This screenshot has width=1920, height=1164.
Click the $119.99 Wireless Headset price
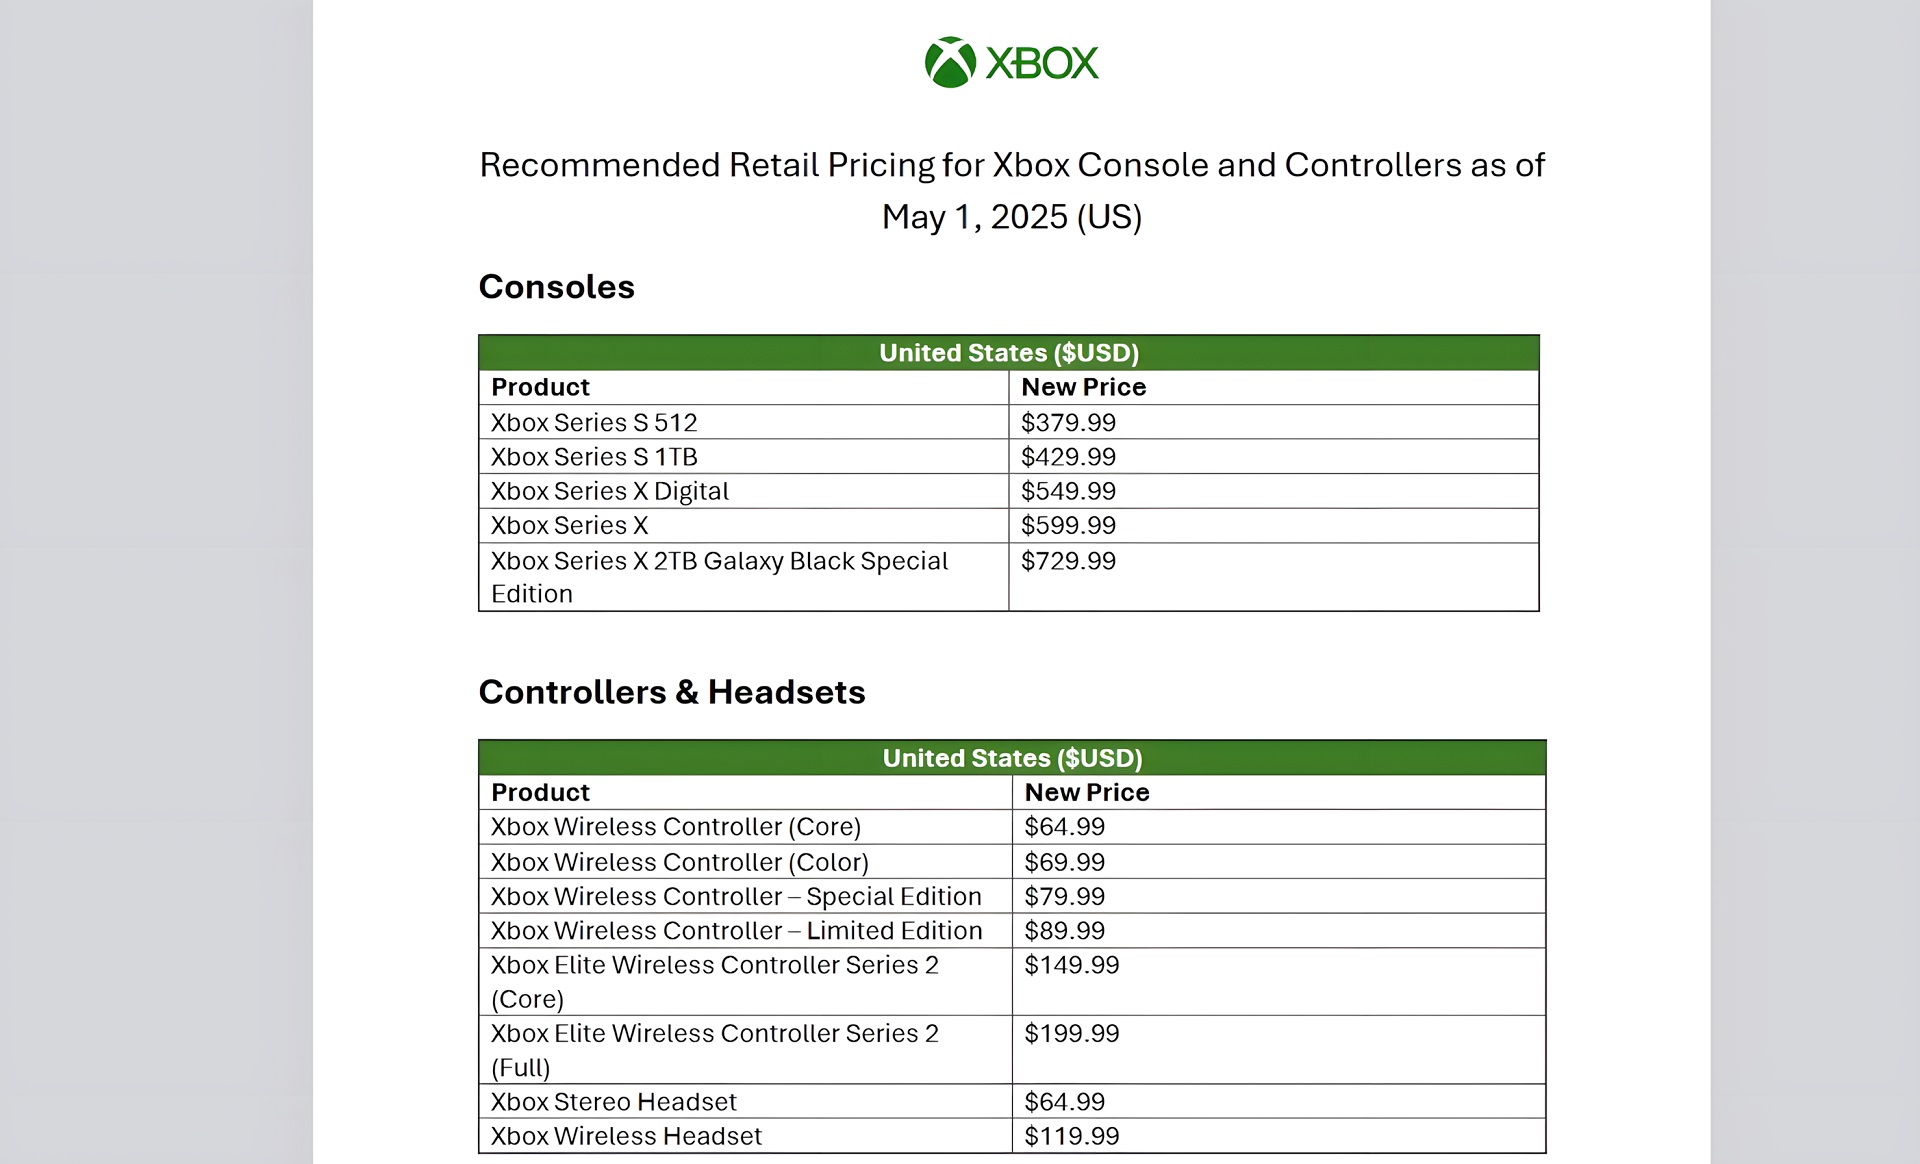(1071, 1136)
